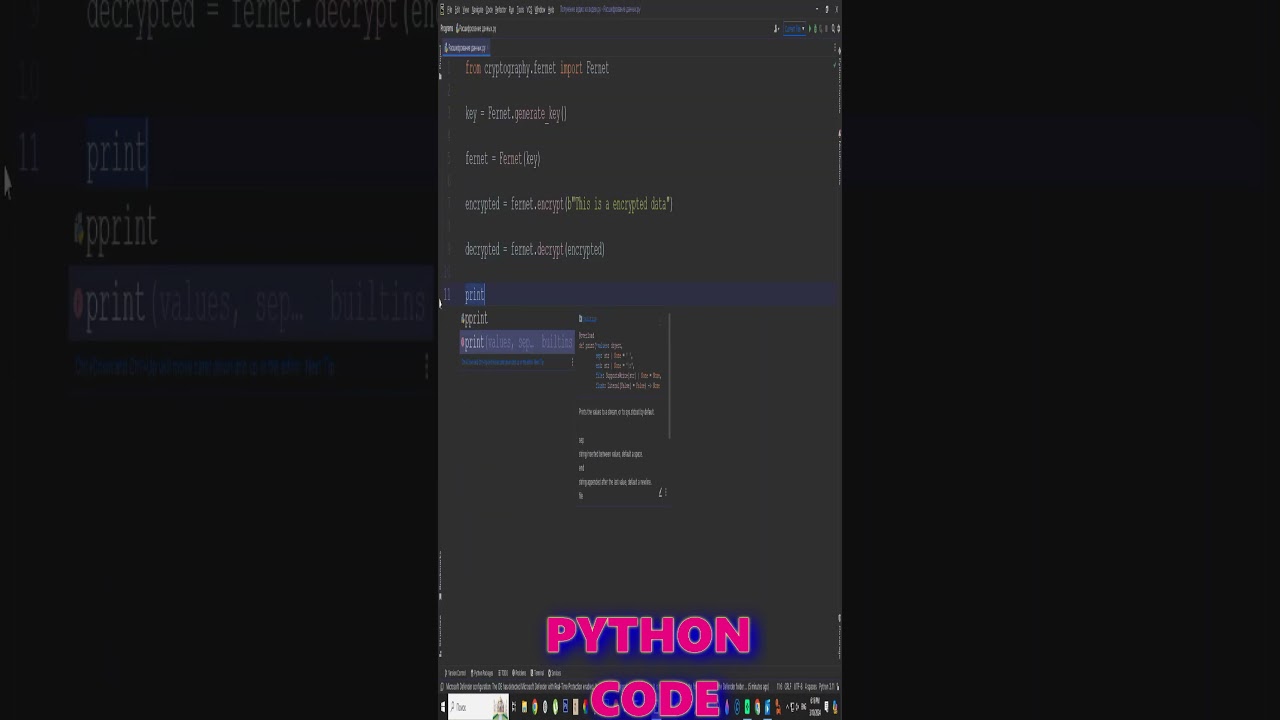
Task: Open the Refactor menu
Action: click(500, 10)
